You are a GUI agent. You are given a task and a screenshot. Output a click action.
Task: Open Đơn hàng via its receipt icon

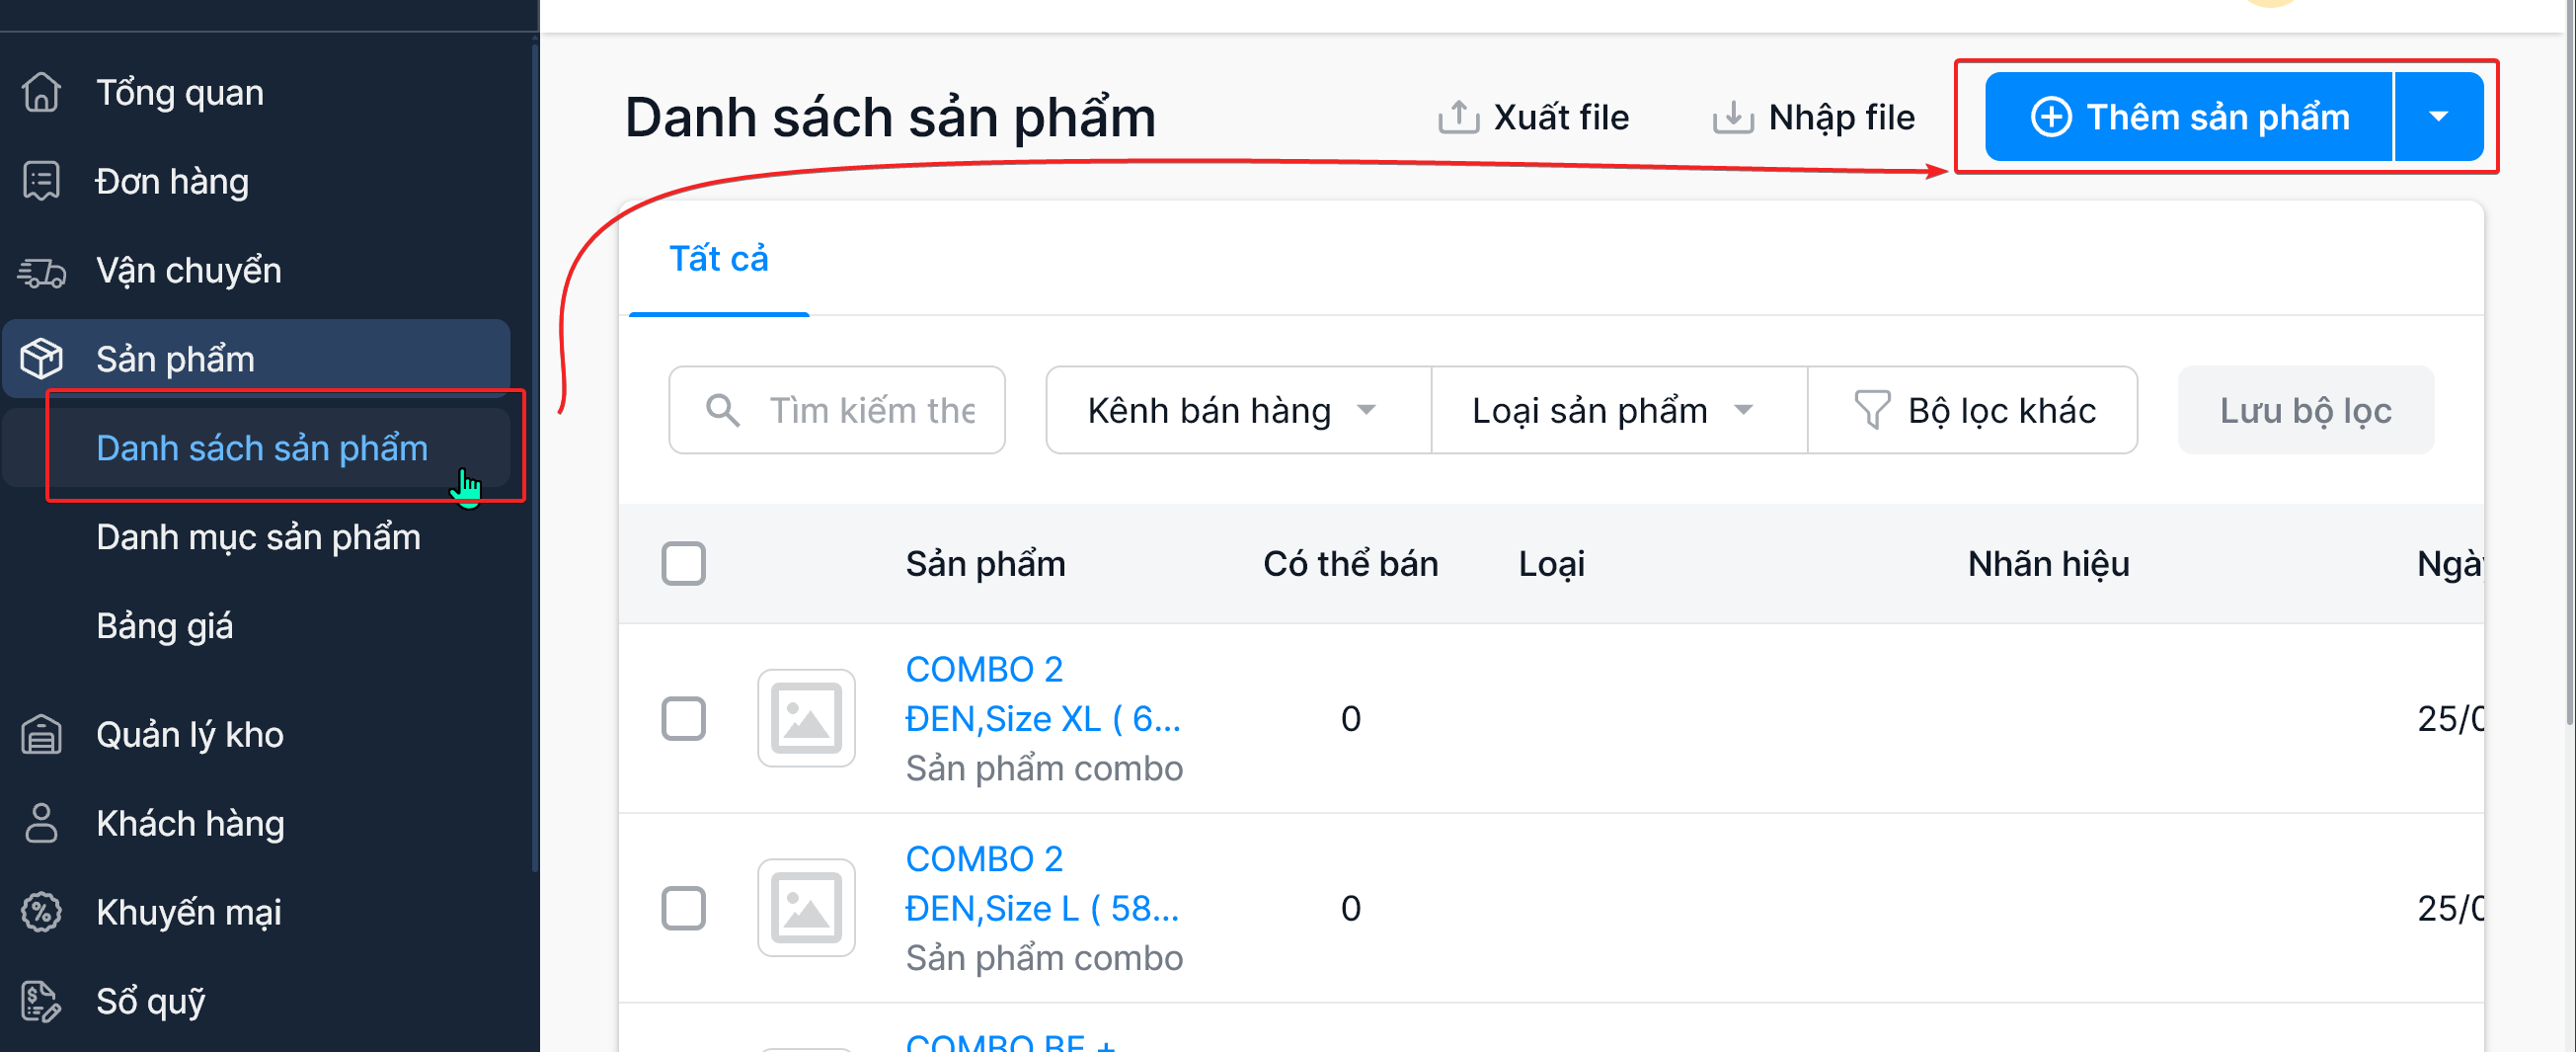pos(41,181)
